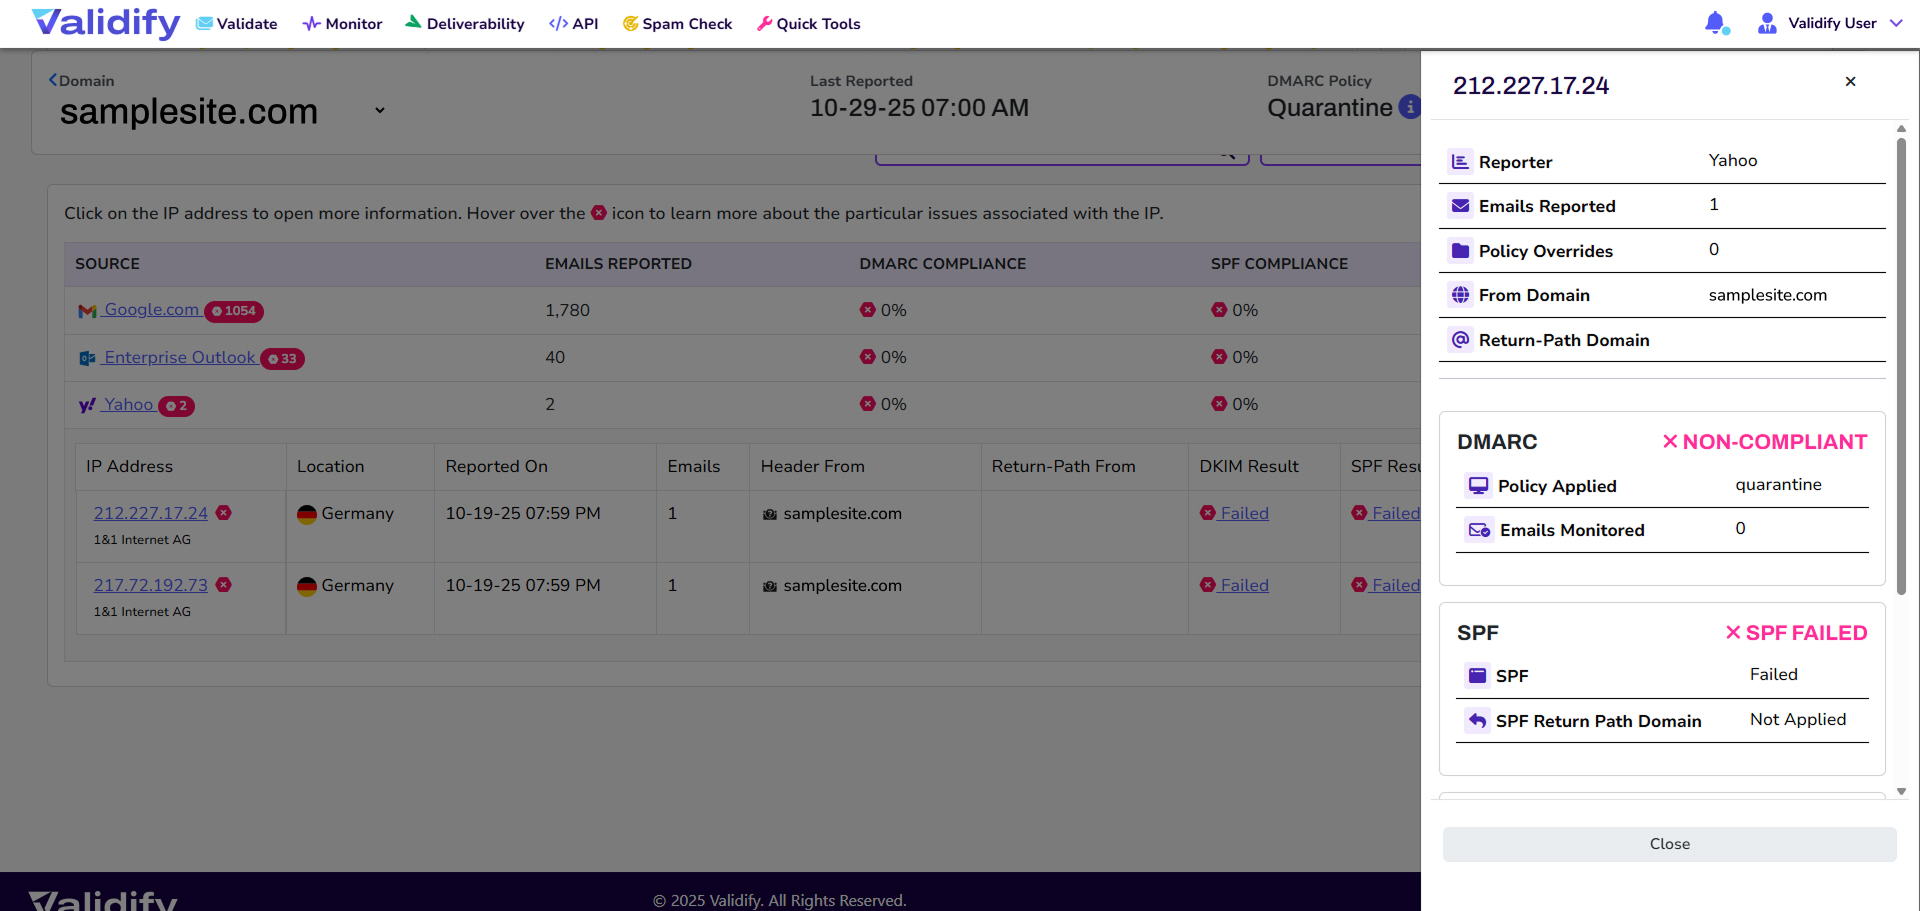Screen dimensions: 1920x911
Task: Click the Validify logo in header
Action: point(105,23)
